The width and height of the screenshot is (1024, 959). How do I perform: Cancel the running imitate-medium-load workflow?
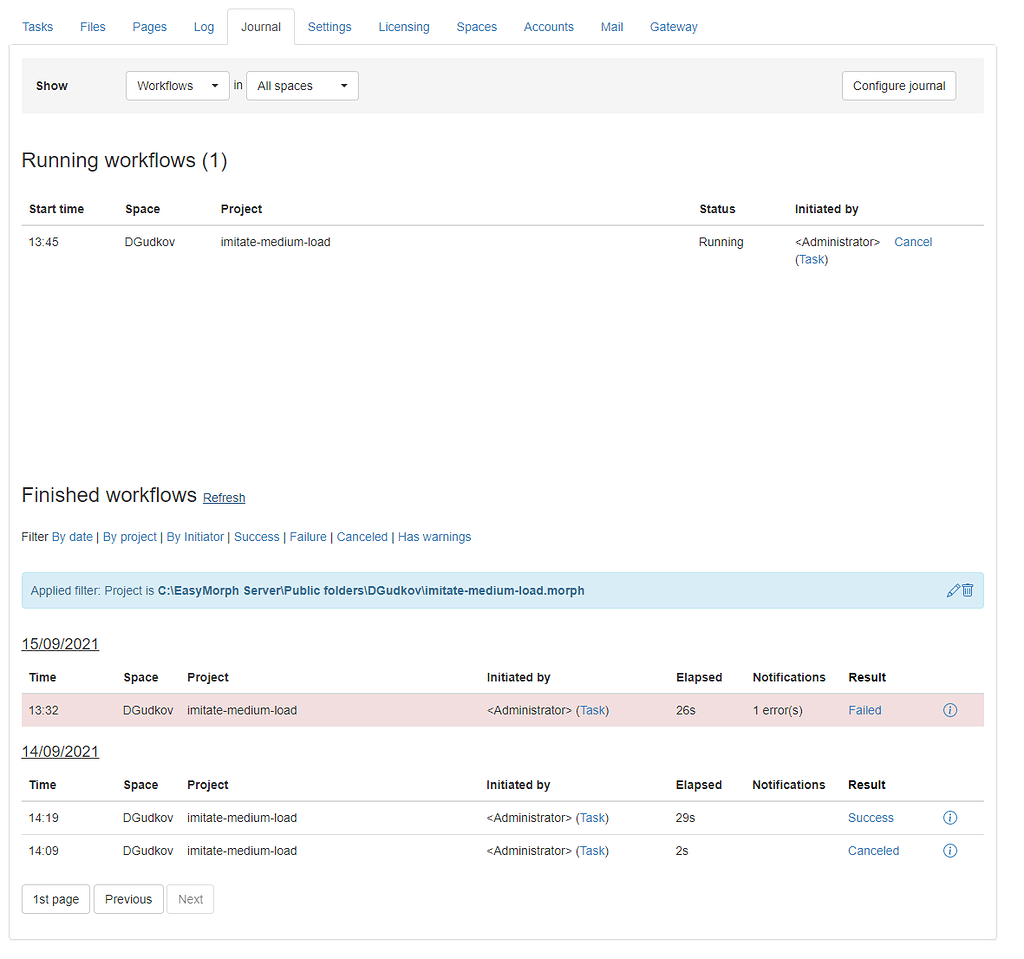pyautogui.click(x=912, y=241)
